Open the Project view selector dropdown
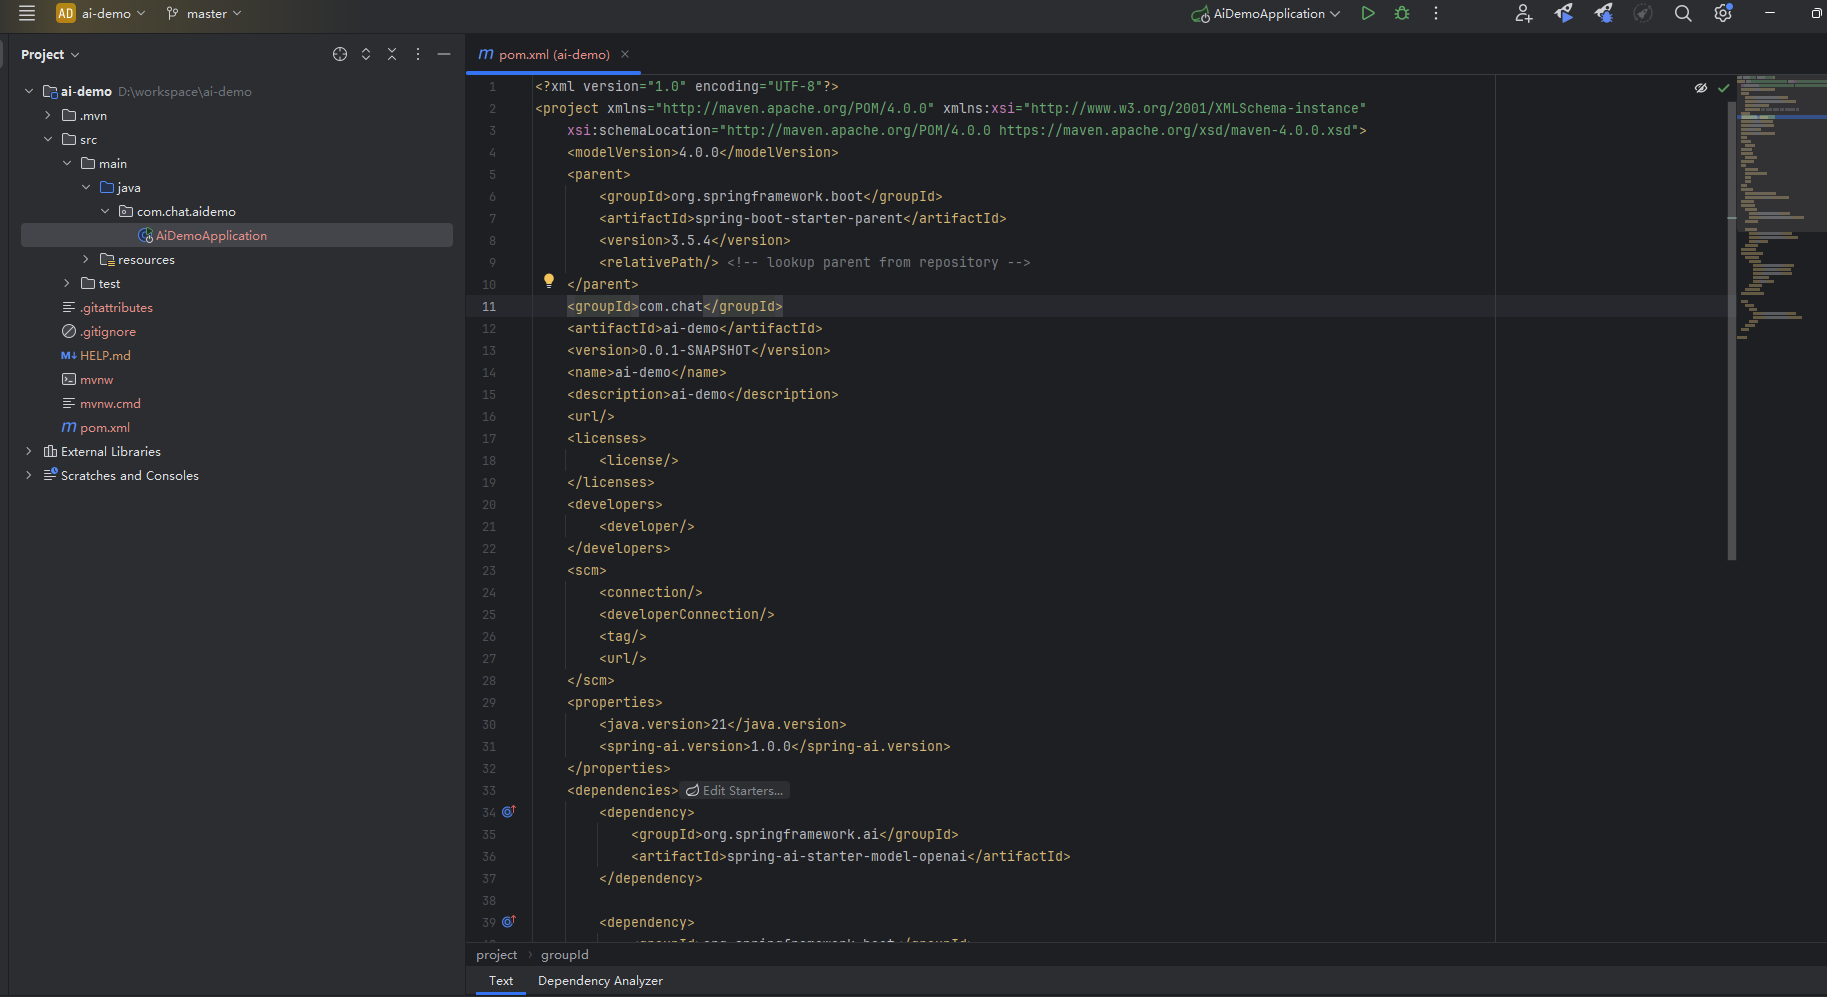Image resolution: width=1827 pixels, height=997 pixels. pos(50,54)
